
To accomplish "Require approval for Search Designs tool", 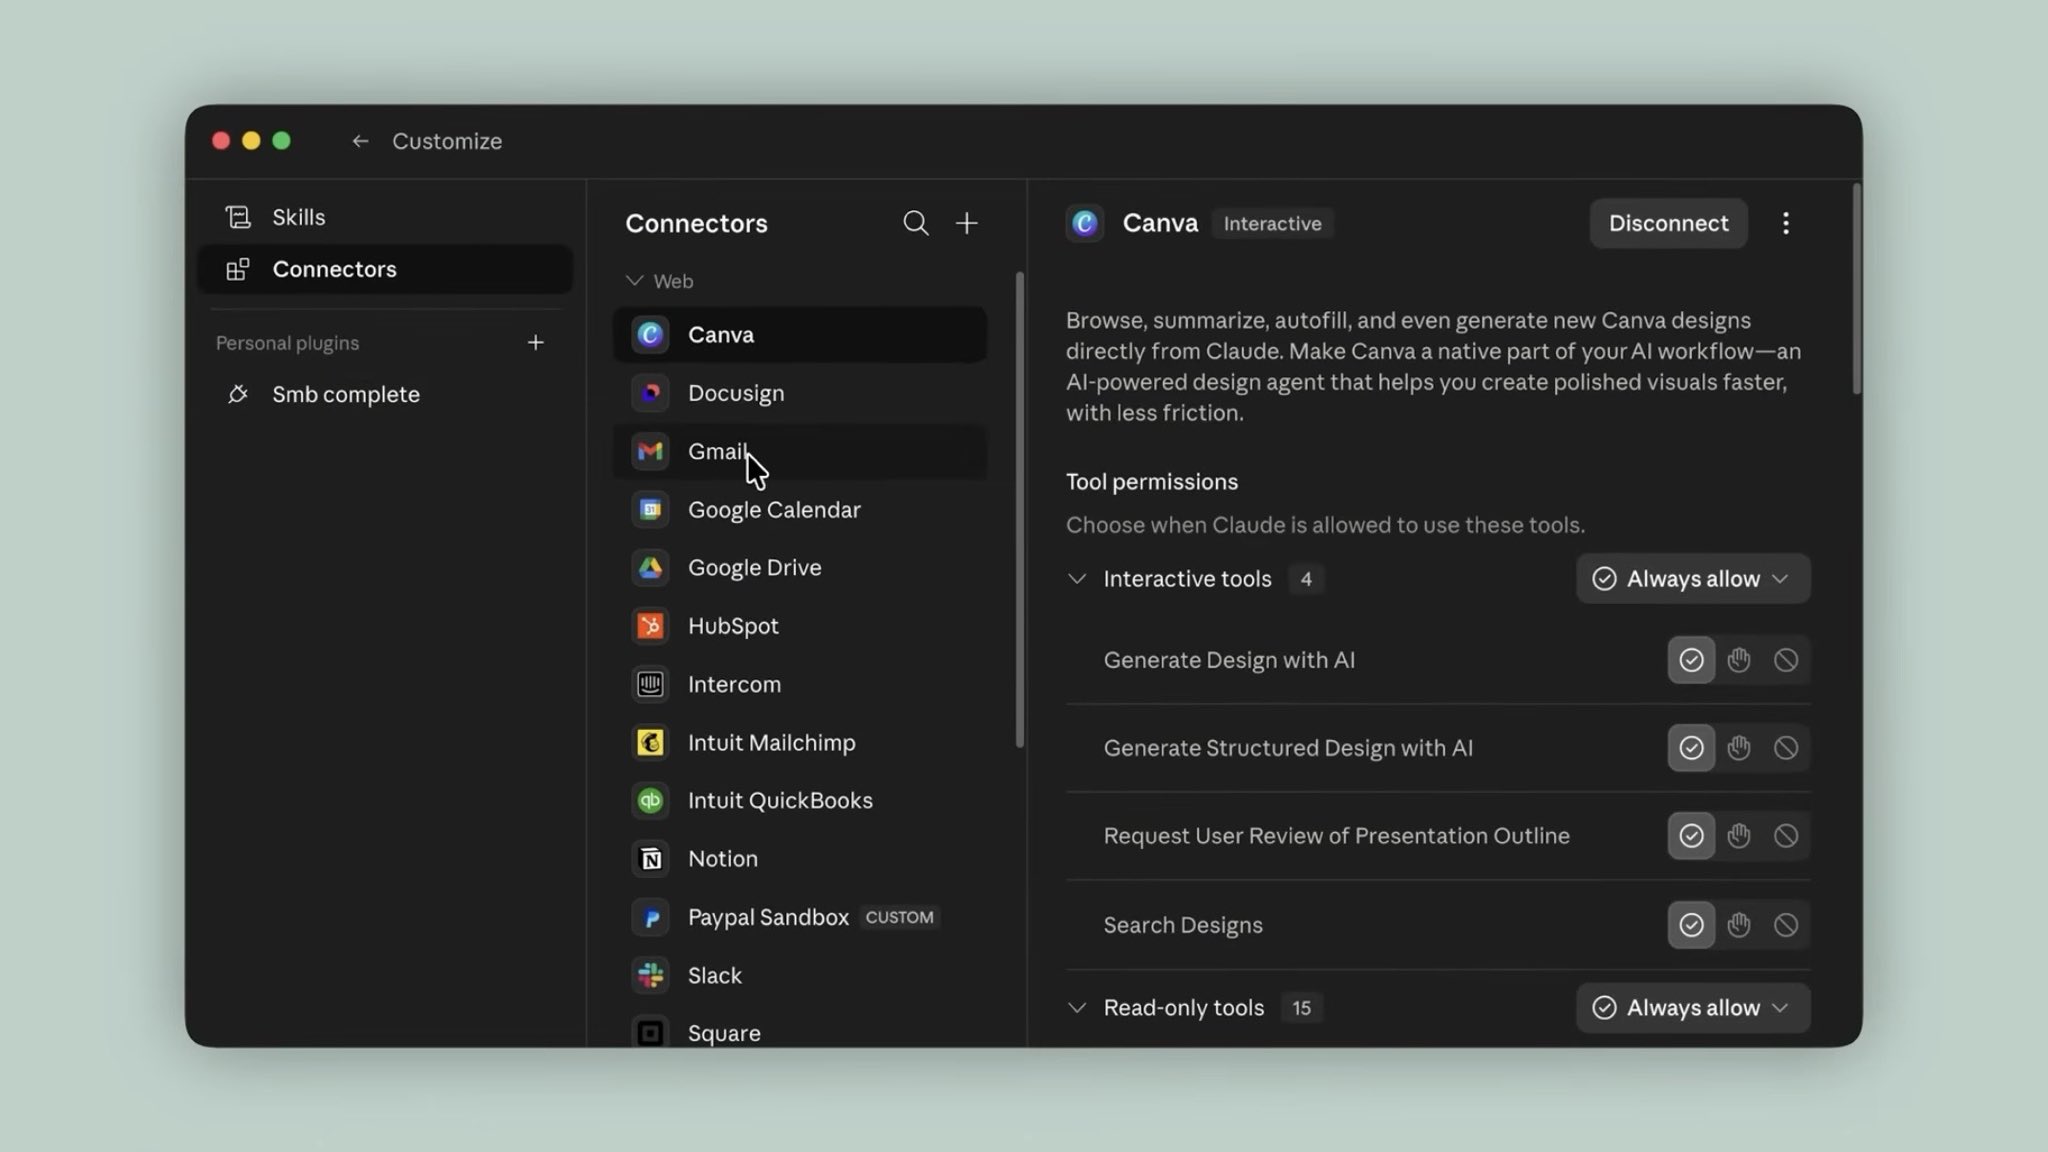I will coord(1739,925).
